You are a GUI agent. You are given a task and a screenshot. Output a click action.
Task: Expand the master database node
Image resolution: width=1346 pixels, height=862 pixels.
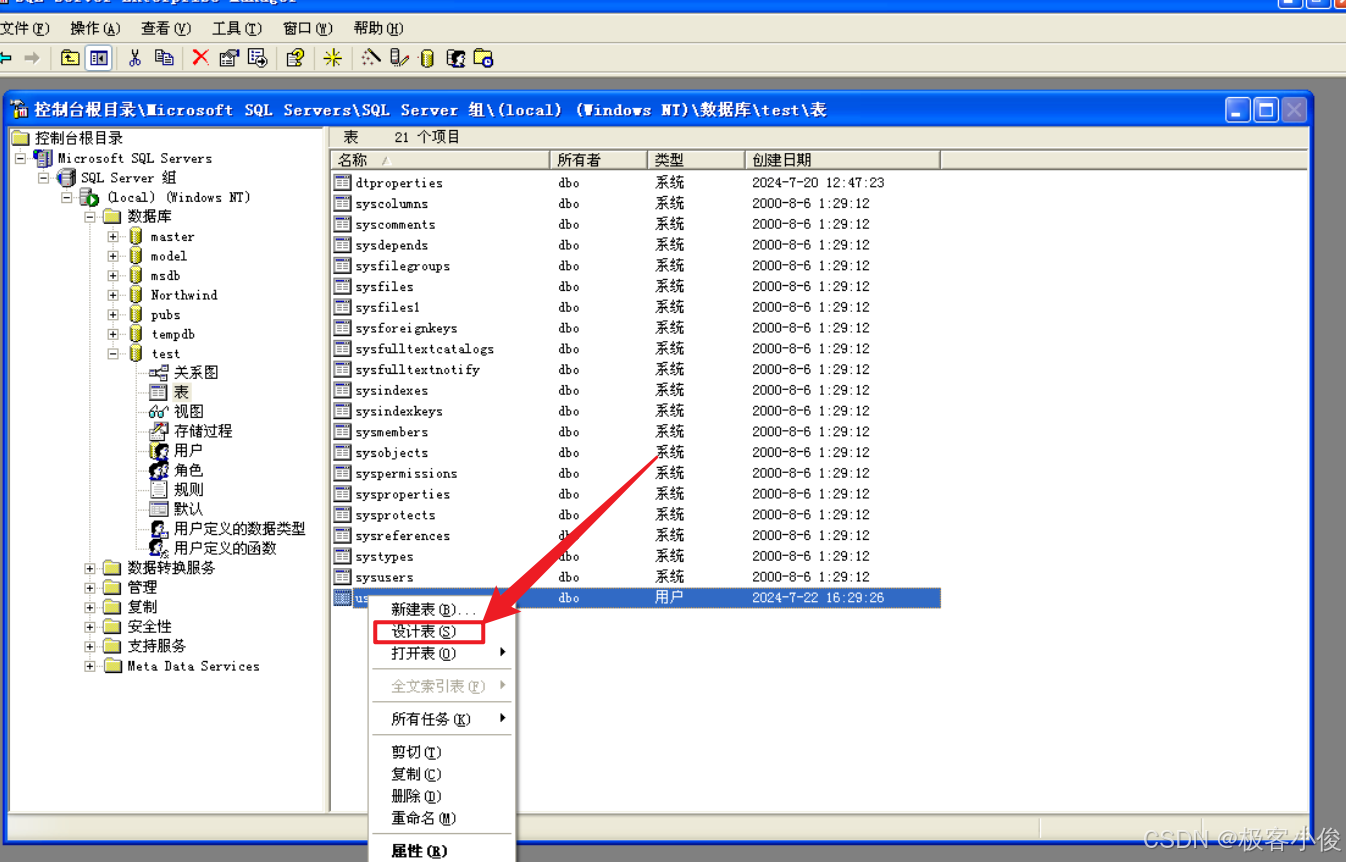113,237
